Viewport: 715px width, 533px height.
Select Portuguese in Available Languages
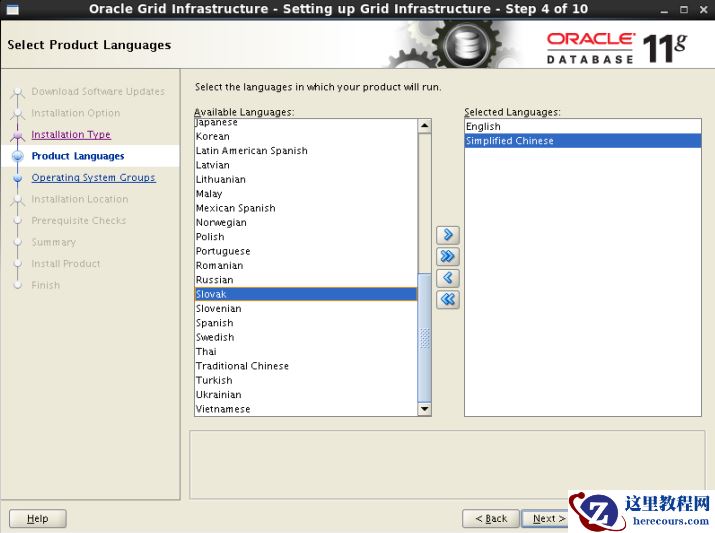click(306, 251)
